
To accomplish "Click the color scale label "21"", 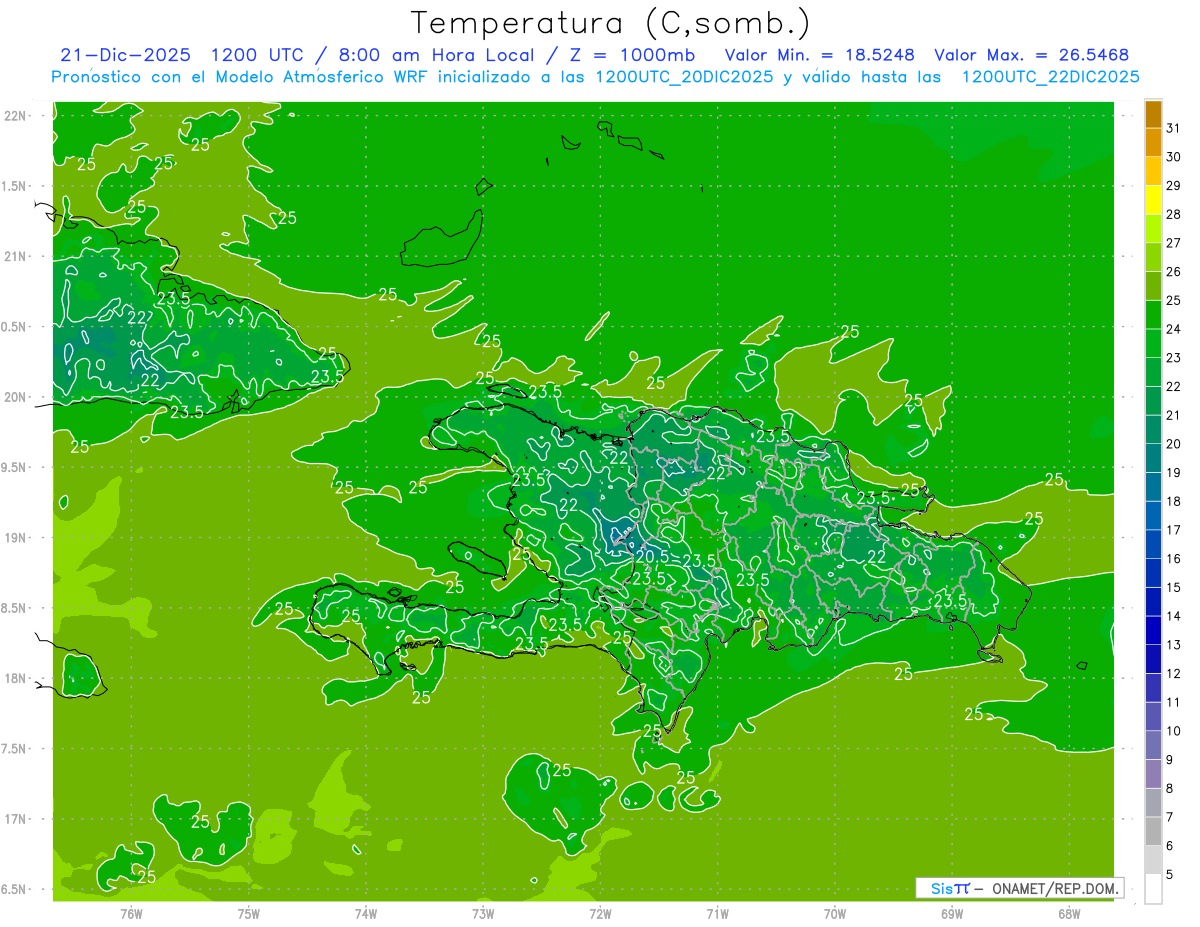I will [x=1174, y=415].
